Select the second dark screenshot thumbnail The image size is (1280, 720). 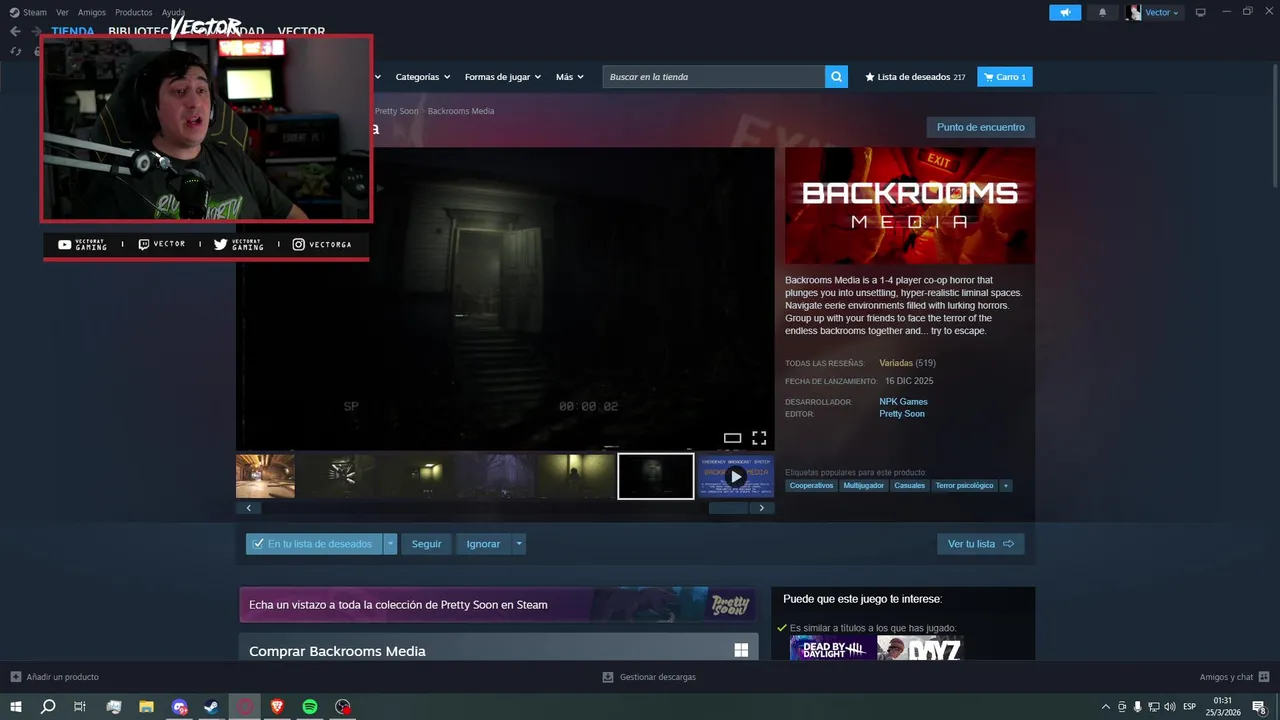coord(345,476)
